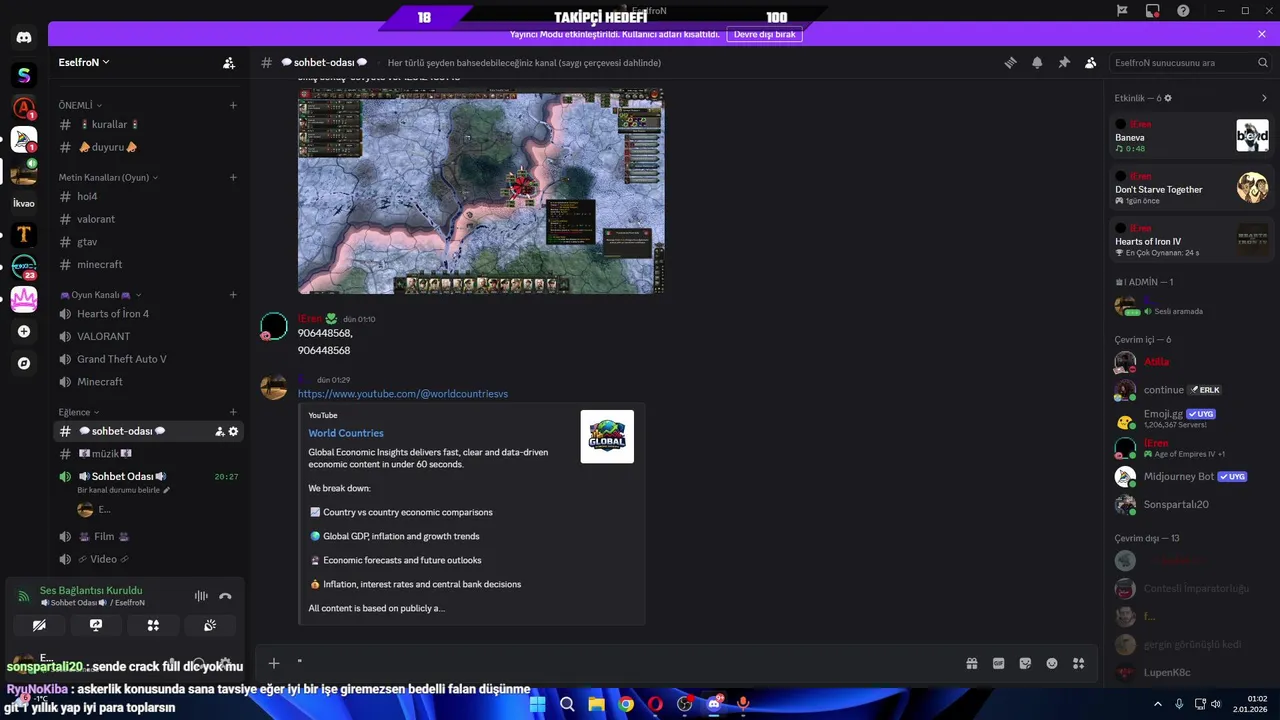Click invite icon on sohbet-odası channel
Image resolution: width=1280 pixels, height=720 pixels.
(x=219, y=431)
